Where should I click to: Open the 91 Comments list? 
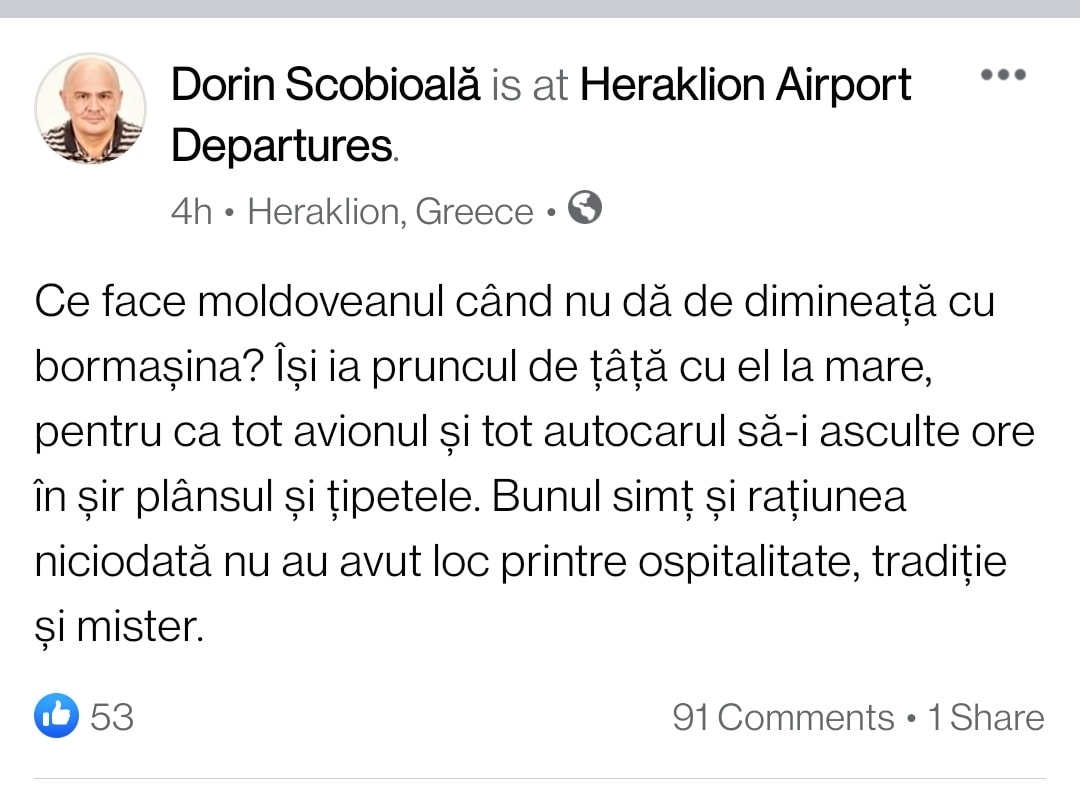pyautogui.click(x=783, y=718)
